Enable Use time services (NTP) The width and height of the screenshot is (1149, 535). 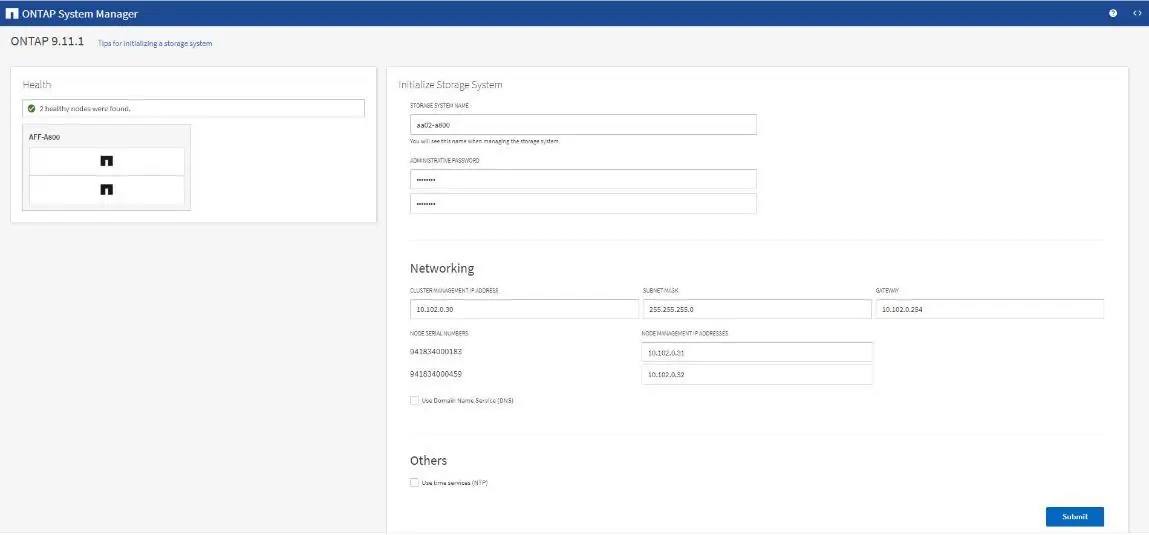415,483
